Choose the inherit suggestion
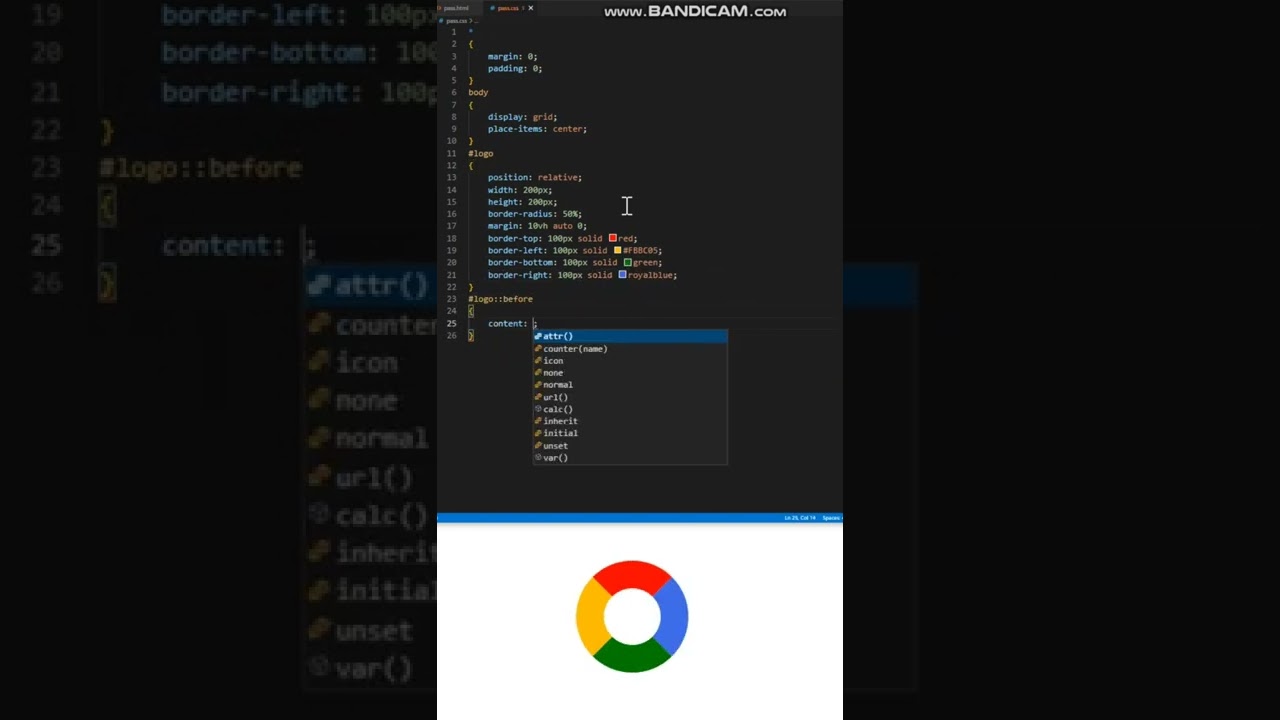This screenshot has height=720, width=1280. (x=630, y=421)
